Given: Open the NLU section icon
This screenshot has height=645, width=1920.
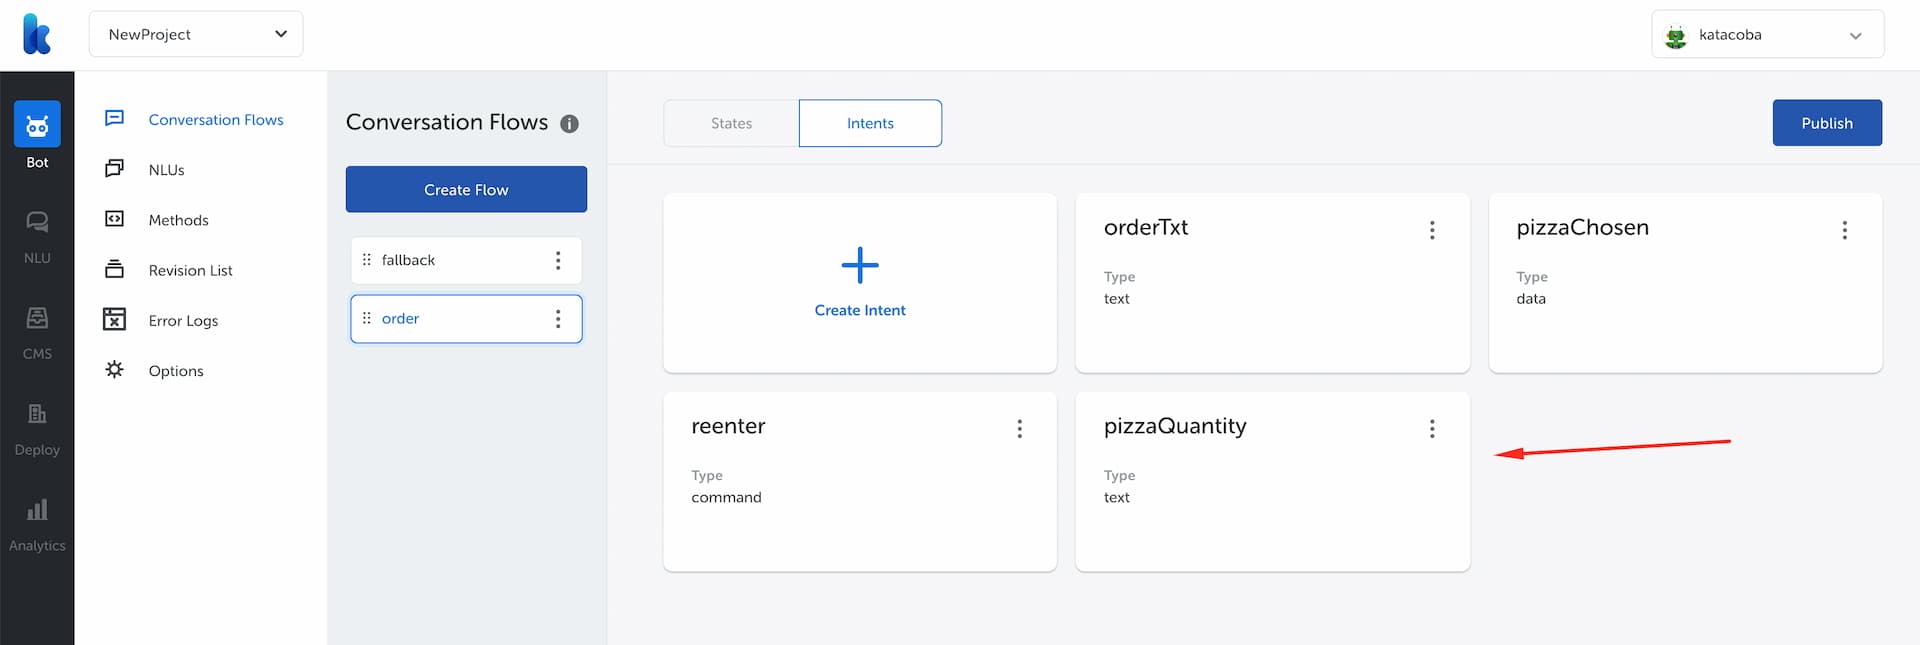Looking at the screenshot, I should (x=37, y=222).
